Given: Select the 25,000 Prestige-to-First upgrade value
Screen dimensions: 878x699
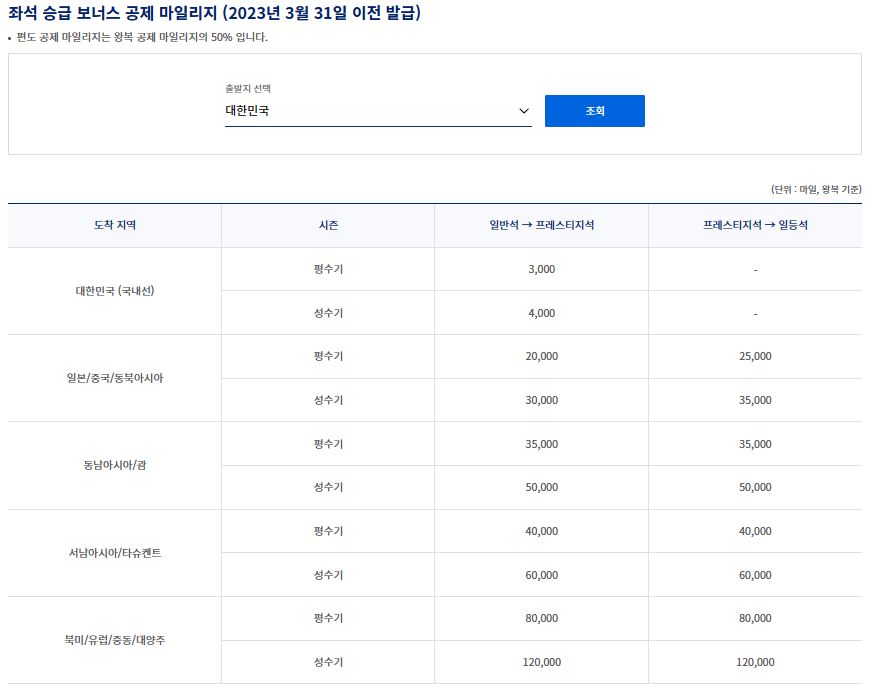Looking at the screenshot, I should point(757,356).
